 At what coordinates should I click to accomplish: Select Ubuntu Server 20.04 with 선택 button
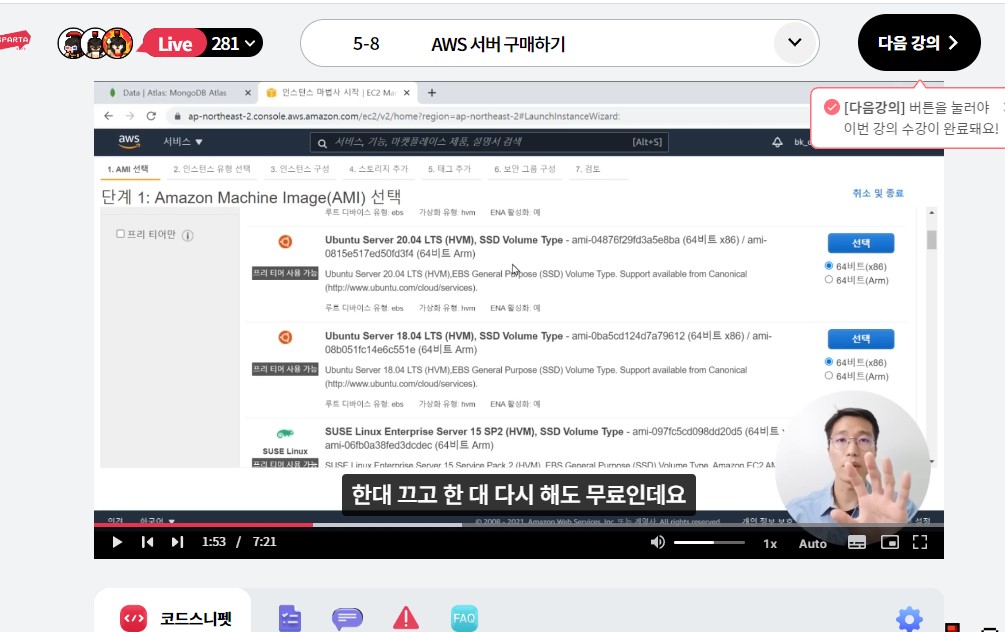[x=861, y=243]
